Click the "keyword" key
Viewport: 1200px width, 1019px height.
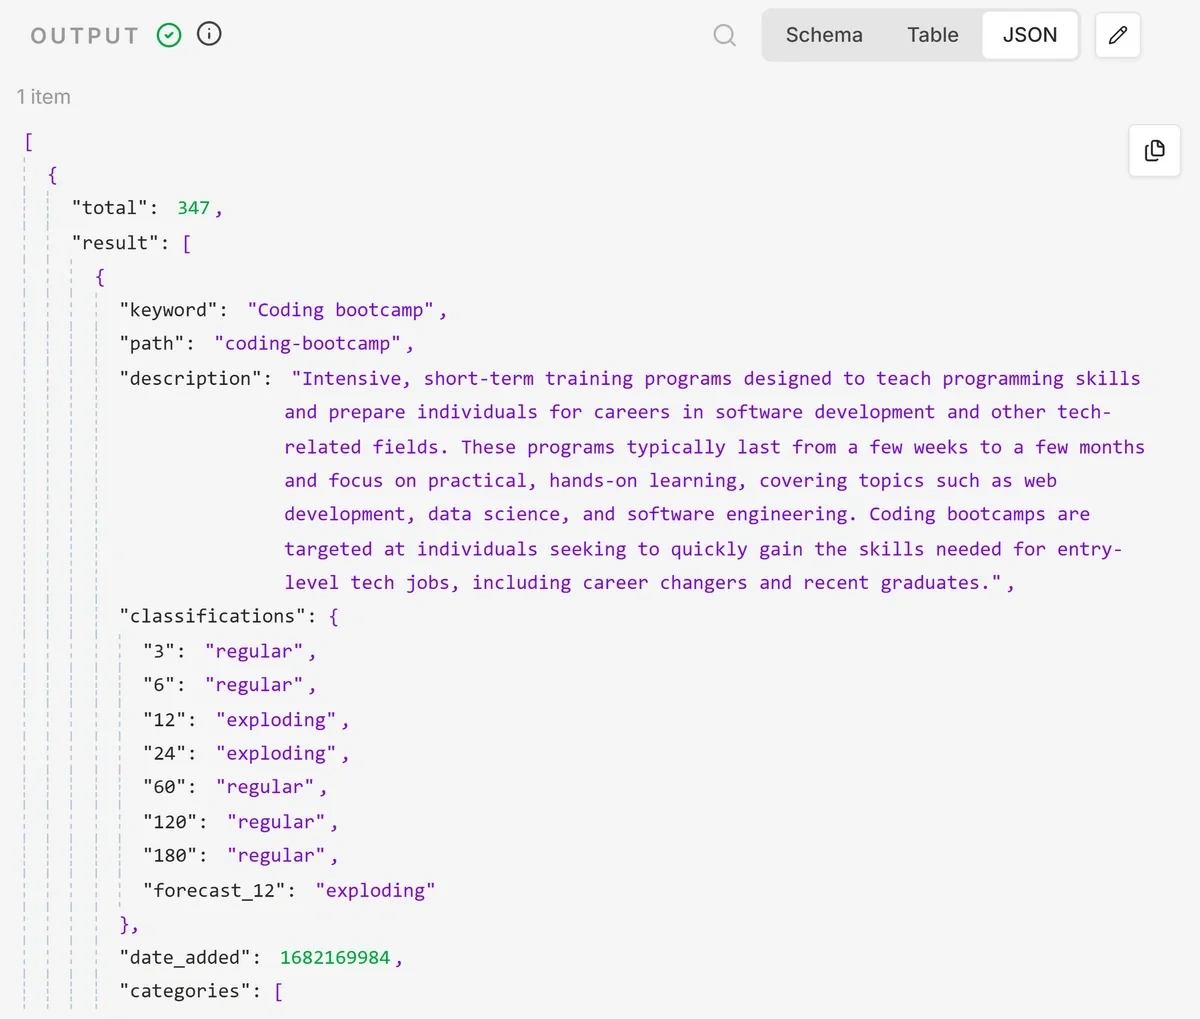coord(169,310)
